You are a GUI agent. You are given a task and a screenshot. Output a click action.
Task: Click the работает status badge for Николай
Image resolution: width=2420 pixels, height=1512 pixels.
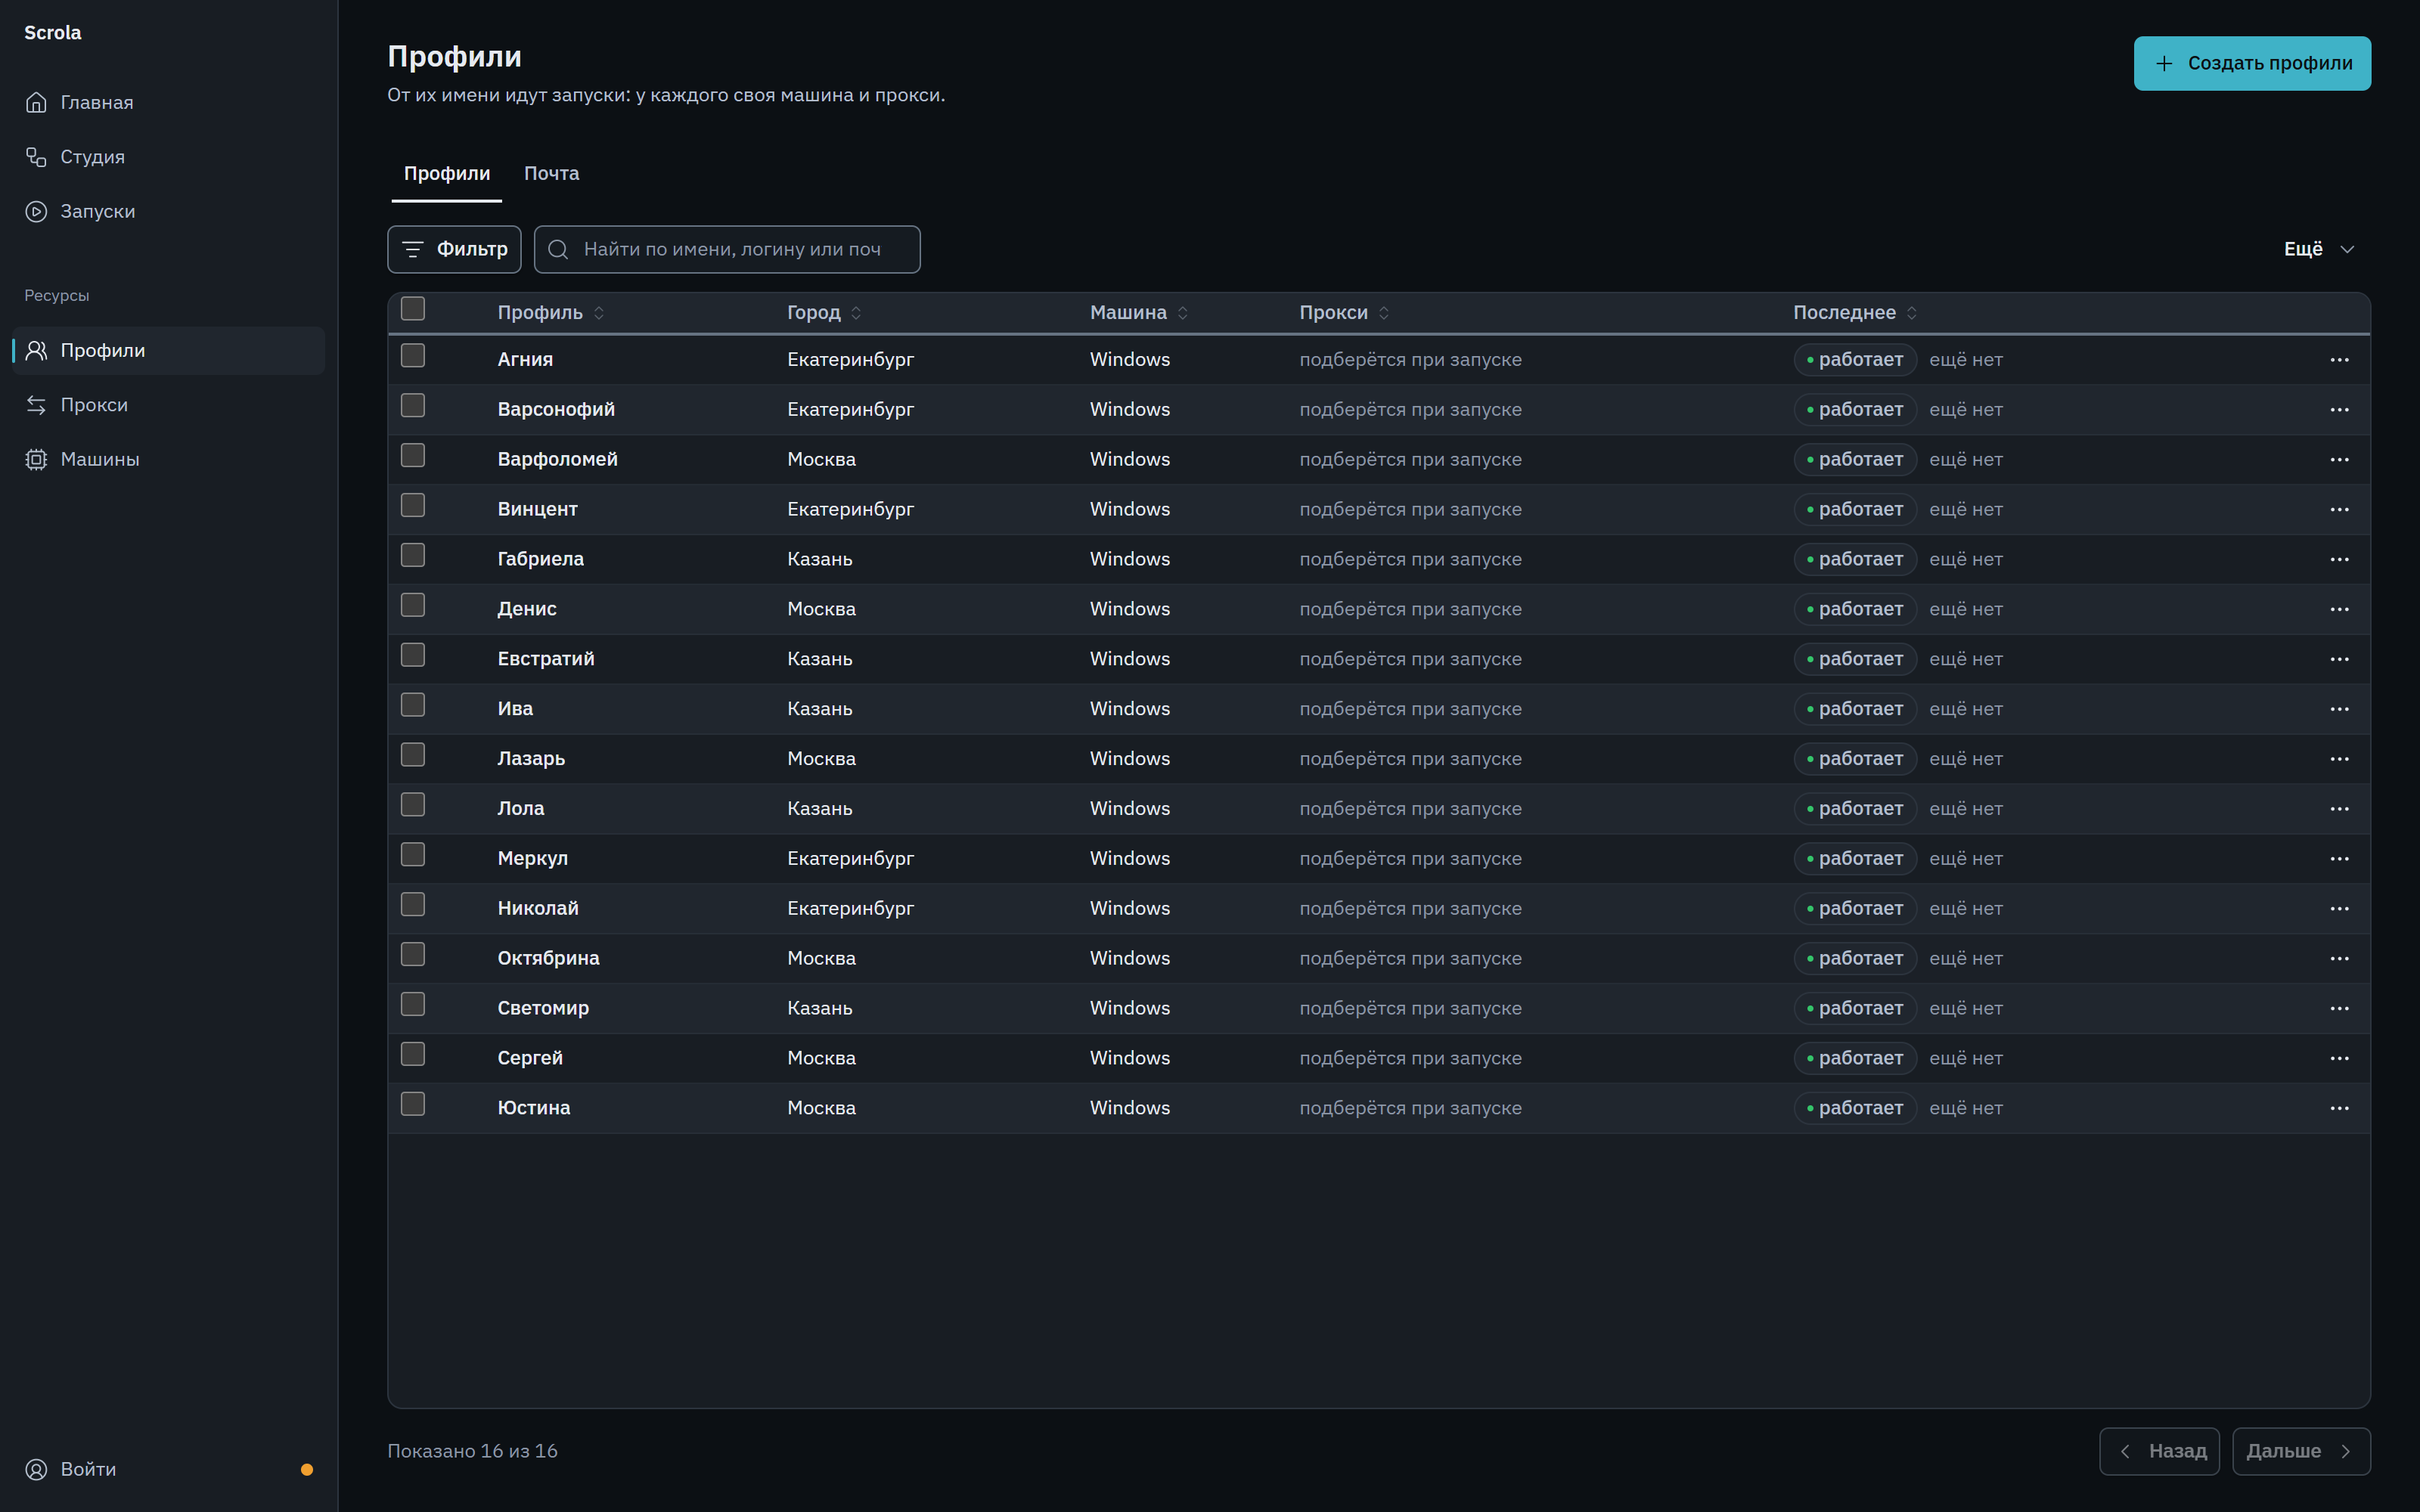point(1855,909)
